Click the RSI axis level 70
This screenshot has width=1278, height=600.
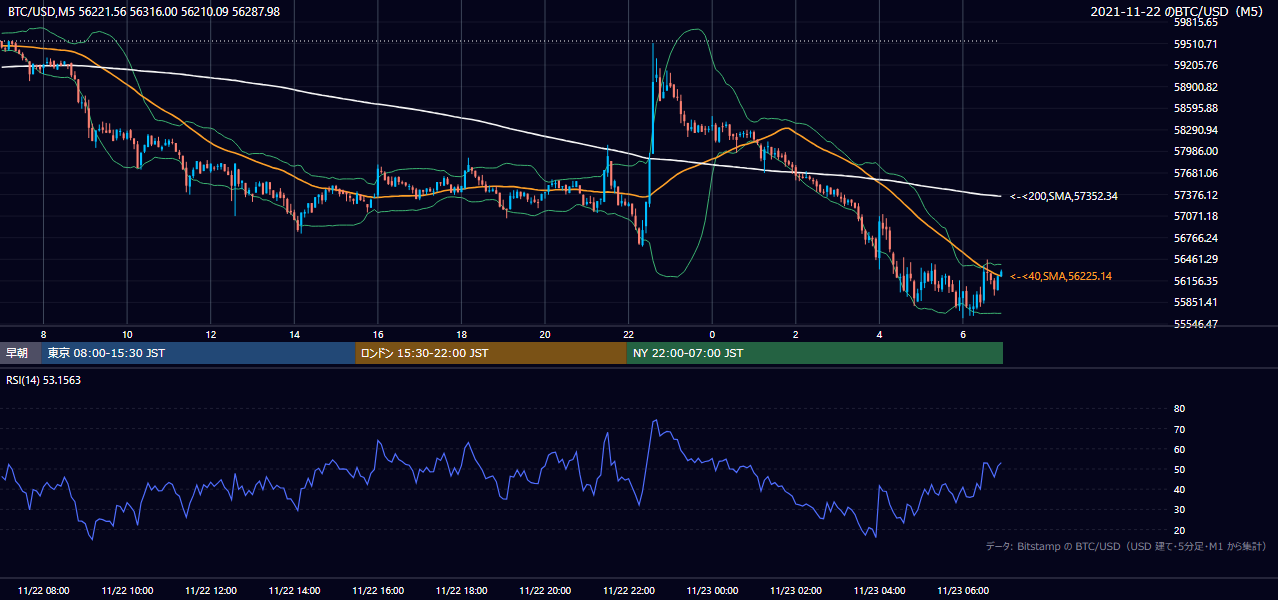click(1179, 429)
